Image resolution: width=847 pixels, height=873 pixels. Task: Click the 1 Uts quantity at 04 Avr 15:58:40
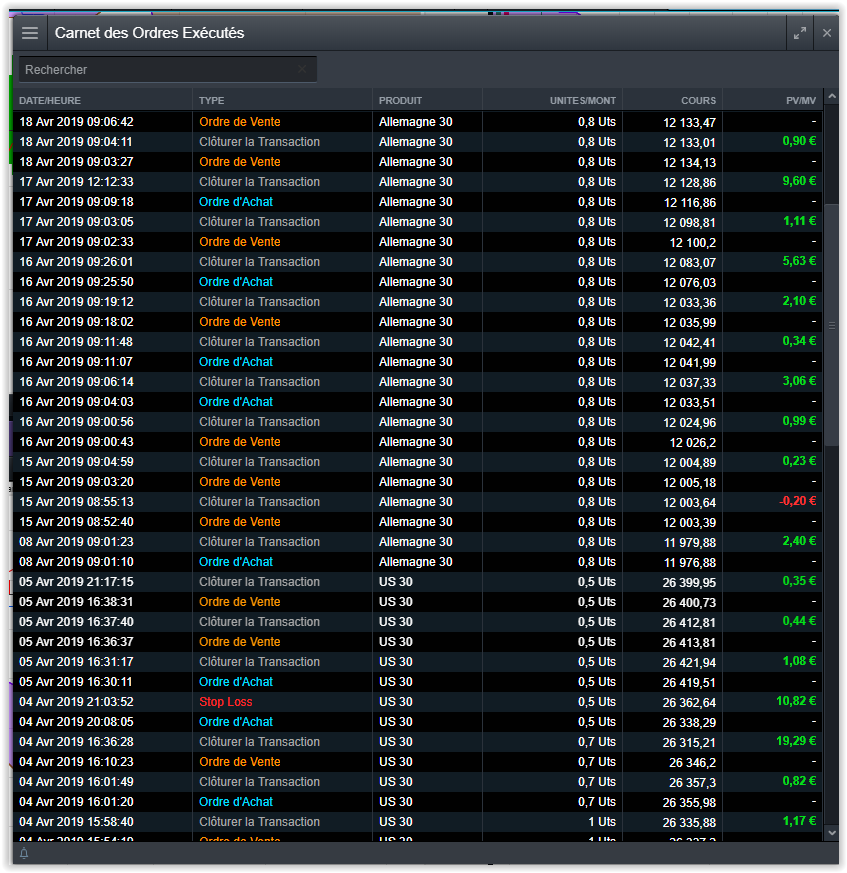(602, 822)
